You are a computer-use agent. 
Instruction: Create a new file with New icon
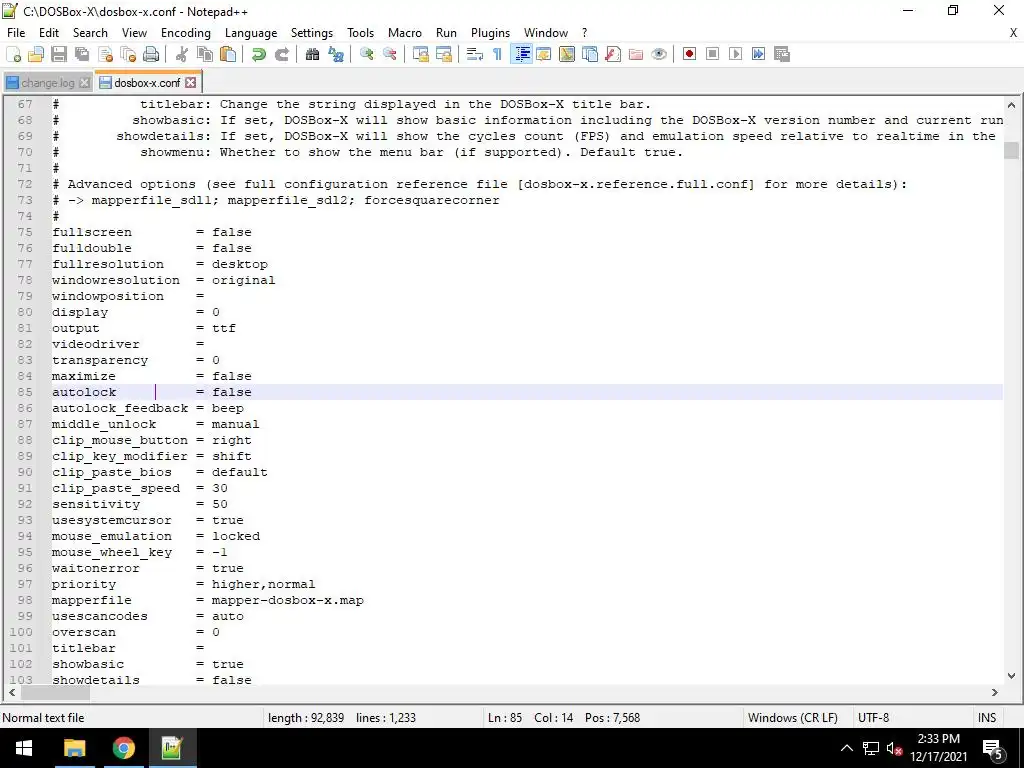(14, 54)
